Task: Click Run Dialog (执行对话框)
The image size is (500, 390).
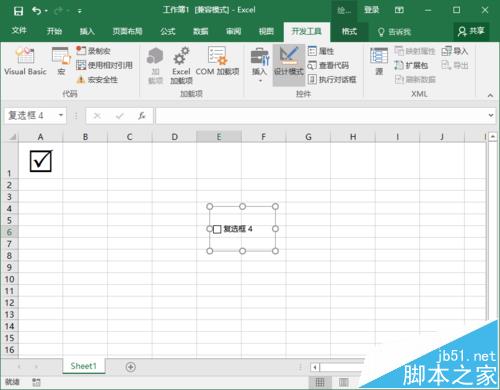Action: (x=332, y=79)
